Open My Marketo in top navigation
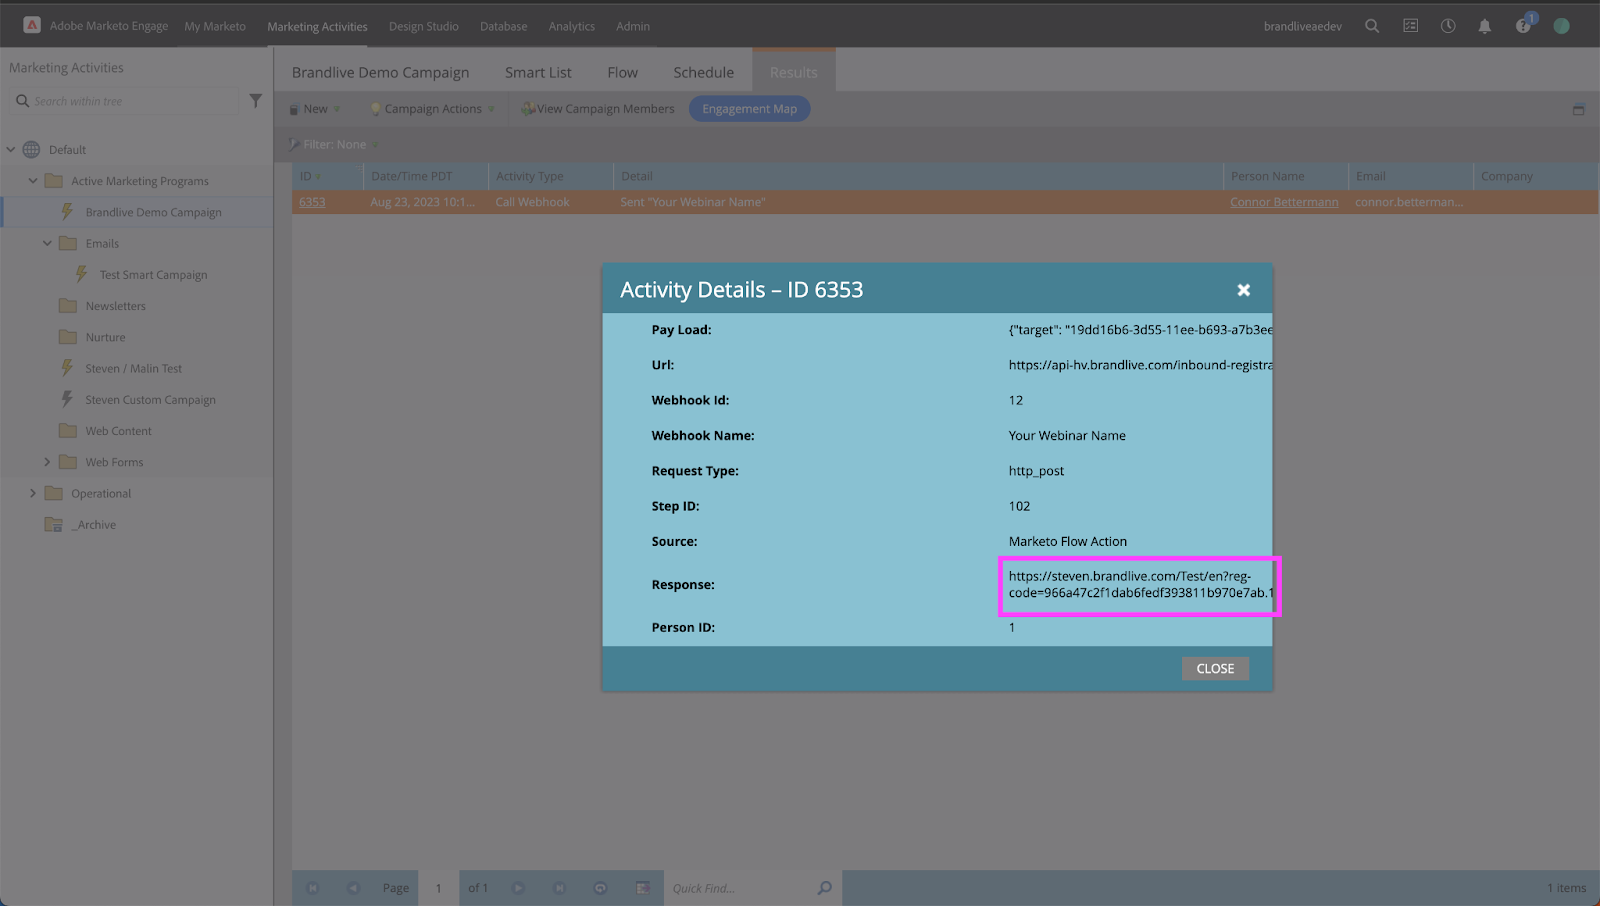This screenshot has width=1600, height=906. (215, 27)
